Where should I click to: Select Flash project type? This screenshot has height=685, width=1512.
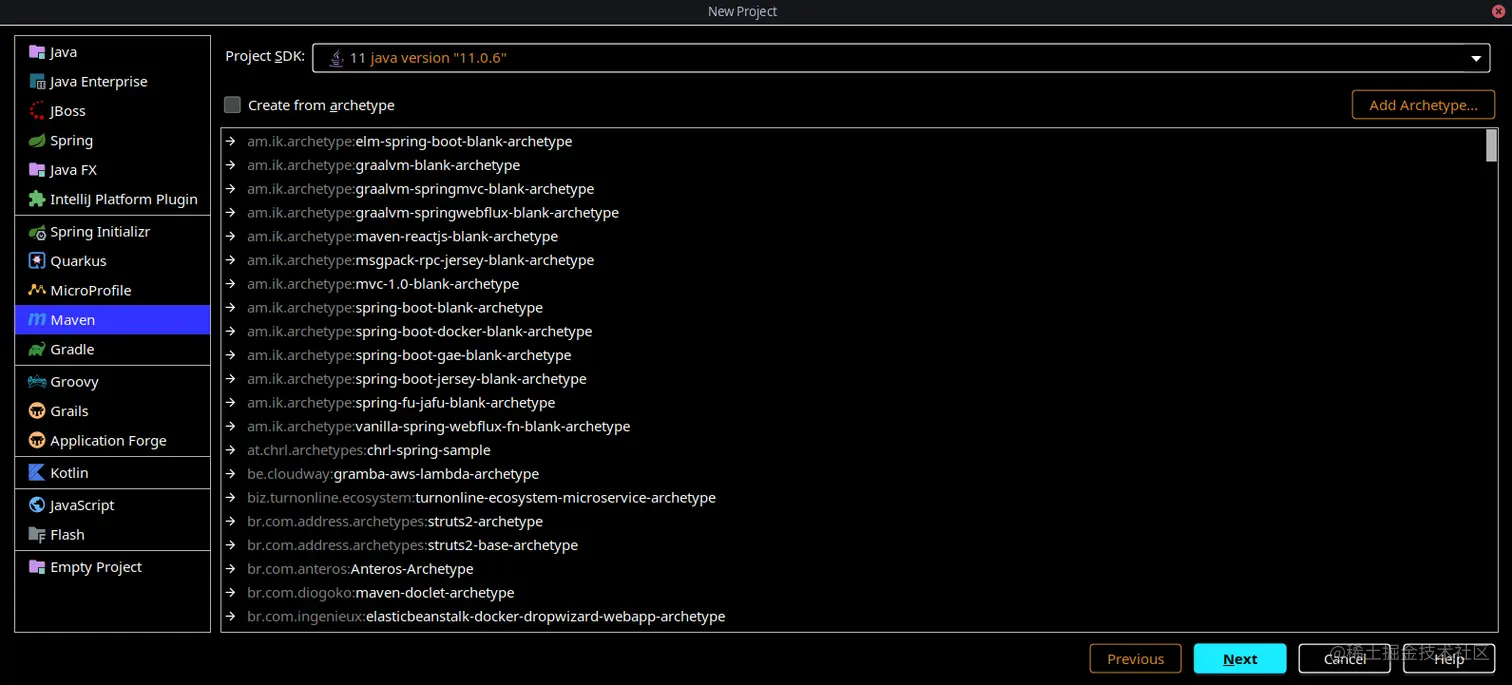113,535
